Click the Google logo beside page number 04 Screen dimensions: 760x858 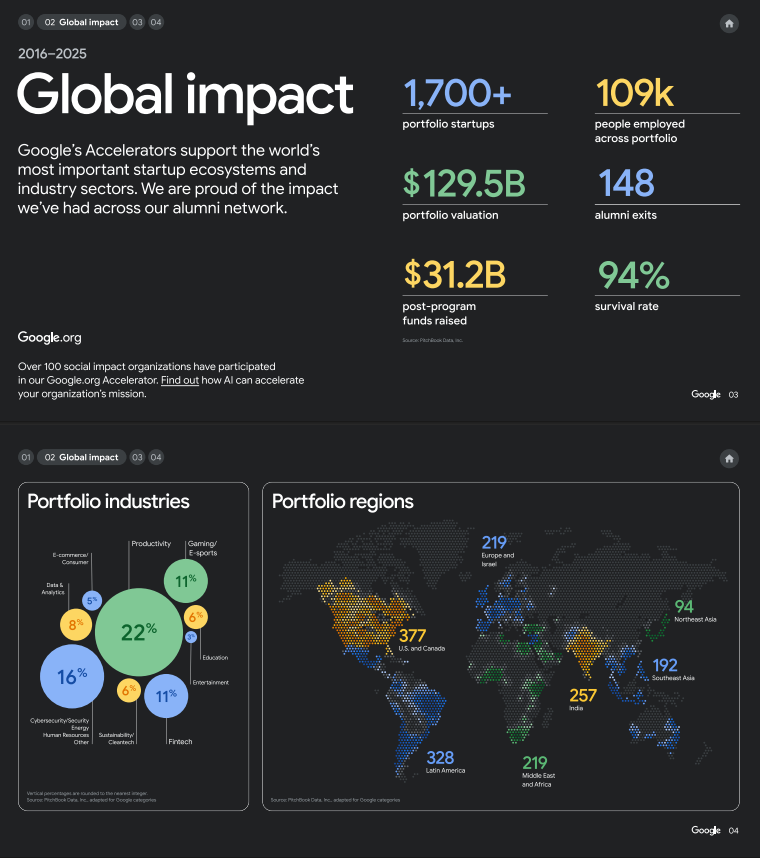(706, 831)
